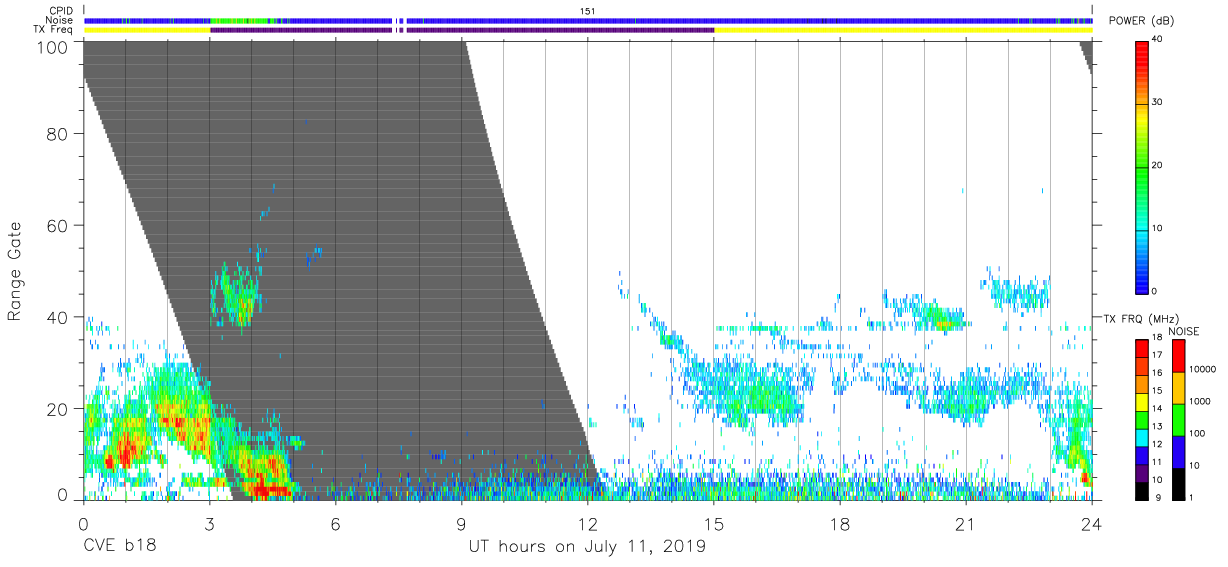Click 'UT hours on July 11, 2019' axis title
1228x567 pixels.
pos(587,547)
